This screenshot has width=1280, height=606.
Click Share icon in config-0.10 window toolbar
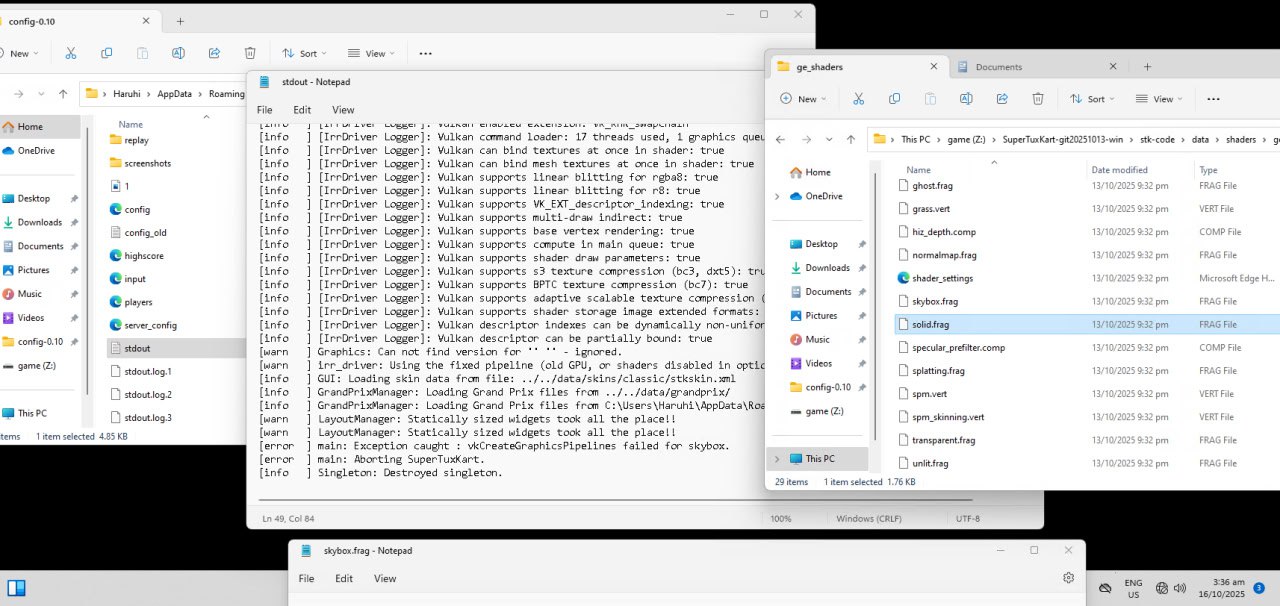(214, 53)
